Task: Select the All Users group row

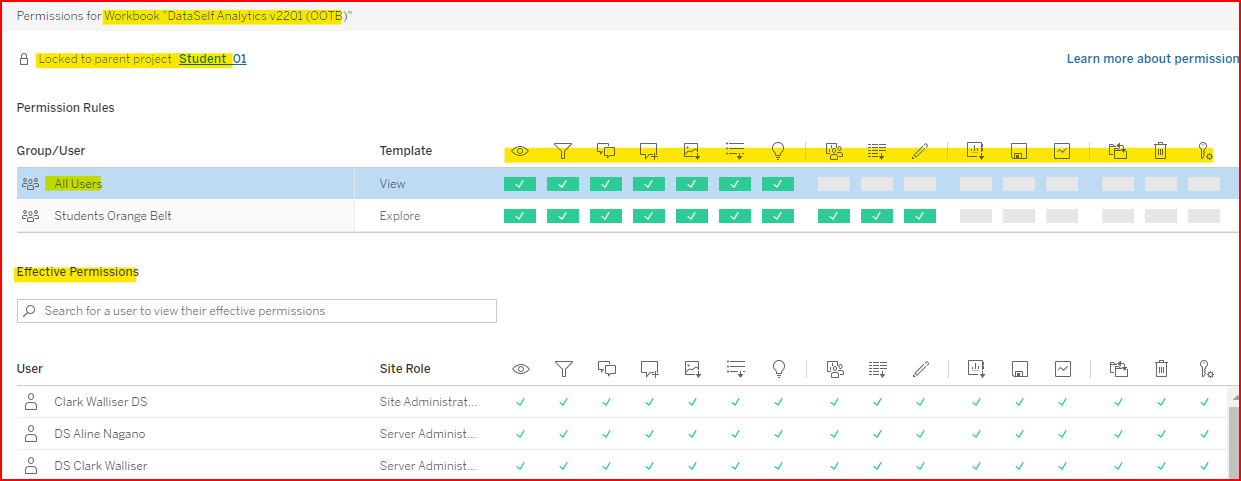Action: (78, 184)
